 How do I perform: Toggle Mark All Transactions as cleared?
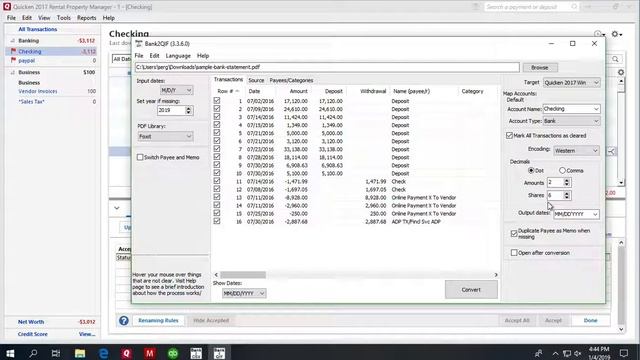coord(509,136)
